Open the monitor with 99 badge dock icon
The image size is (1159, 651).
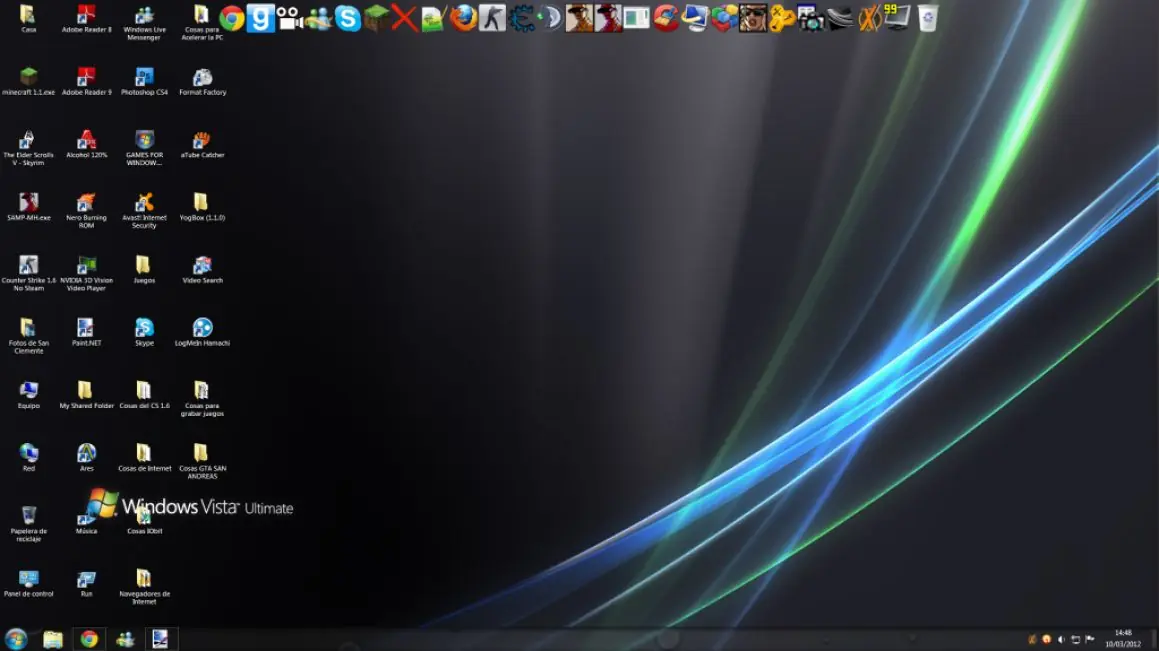898,18
